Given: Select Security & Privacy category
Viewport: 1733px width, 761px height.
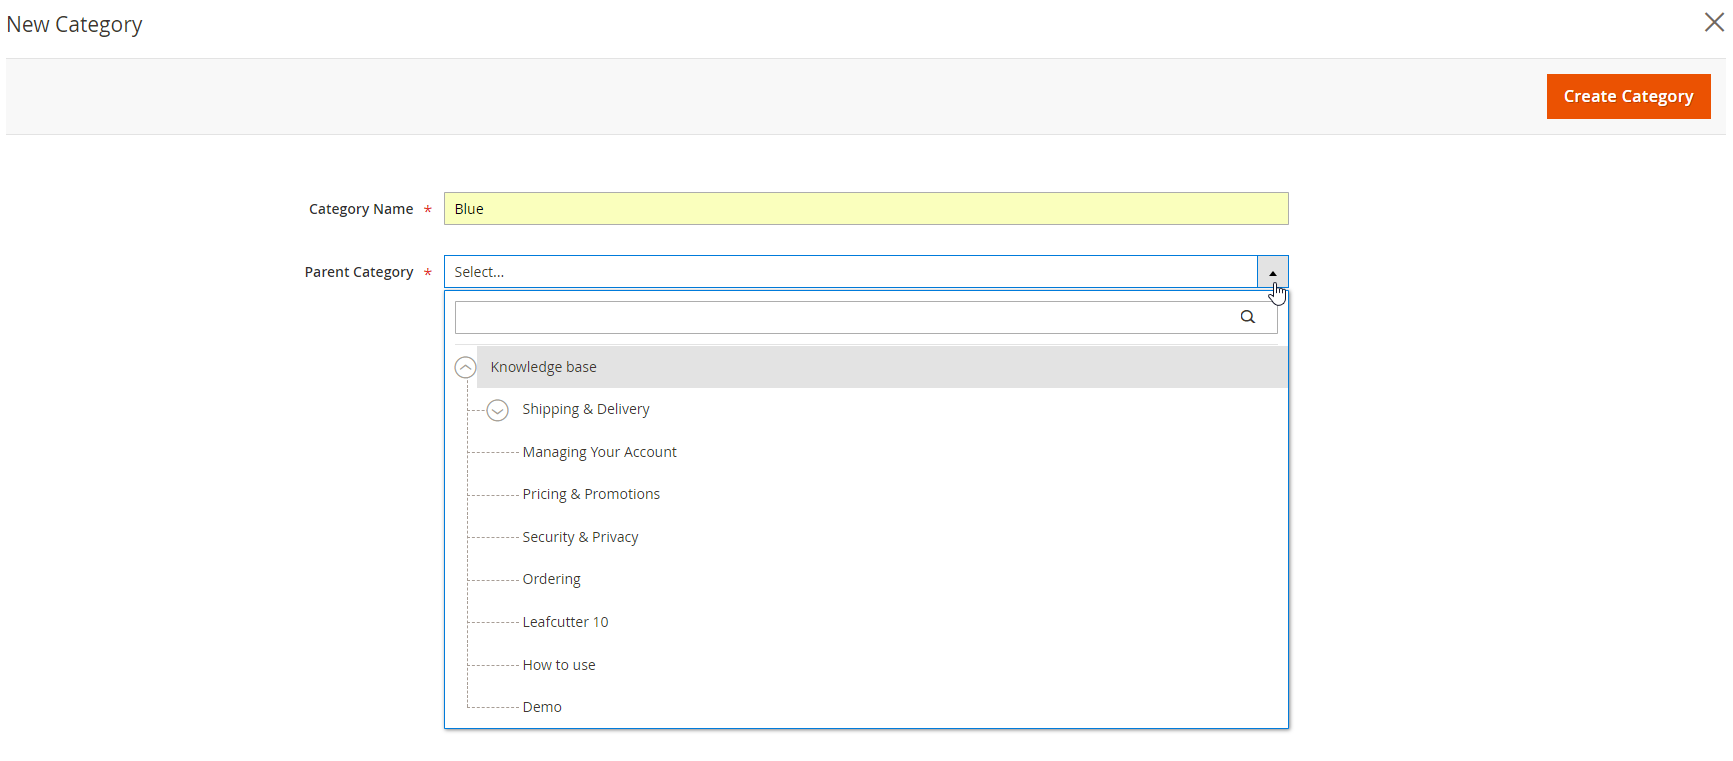Looking at the screenshot, I should coord(580,537).
